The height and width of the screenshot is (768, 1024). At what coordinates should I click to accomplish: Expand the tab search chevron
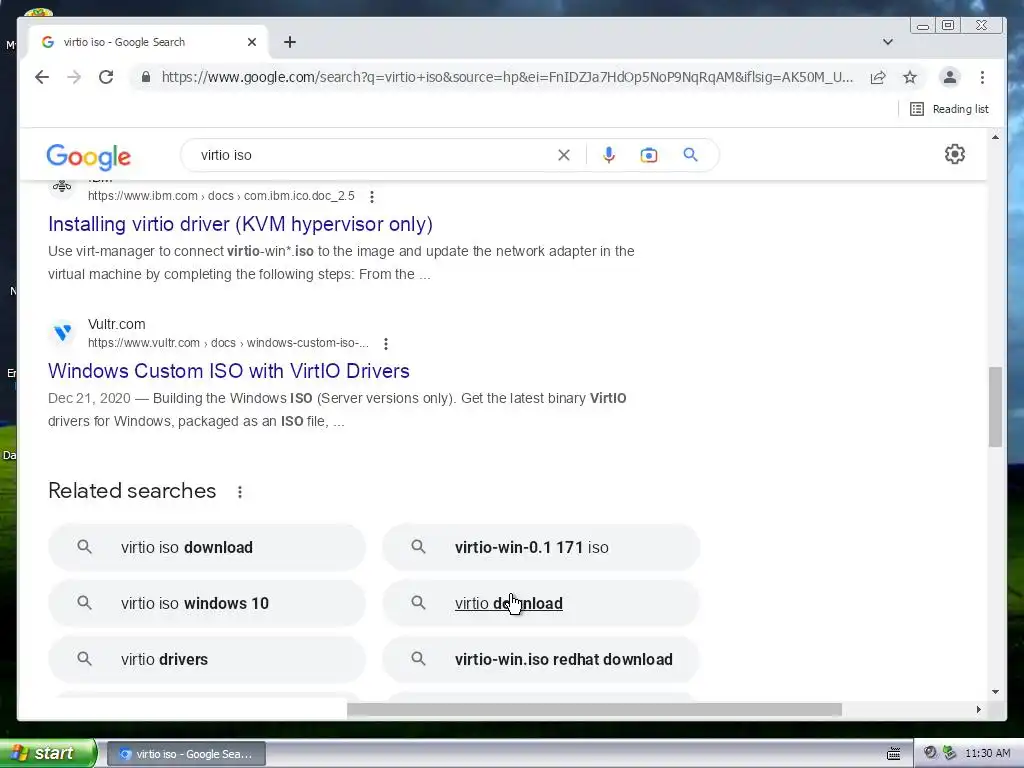coord(888,42)
